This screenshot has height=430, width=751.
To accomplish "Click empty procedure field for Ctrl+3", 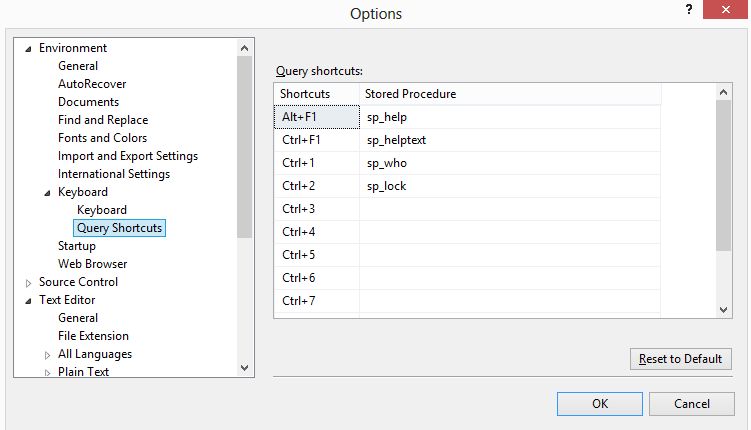I will click(510, 209).
